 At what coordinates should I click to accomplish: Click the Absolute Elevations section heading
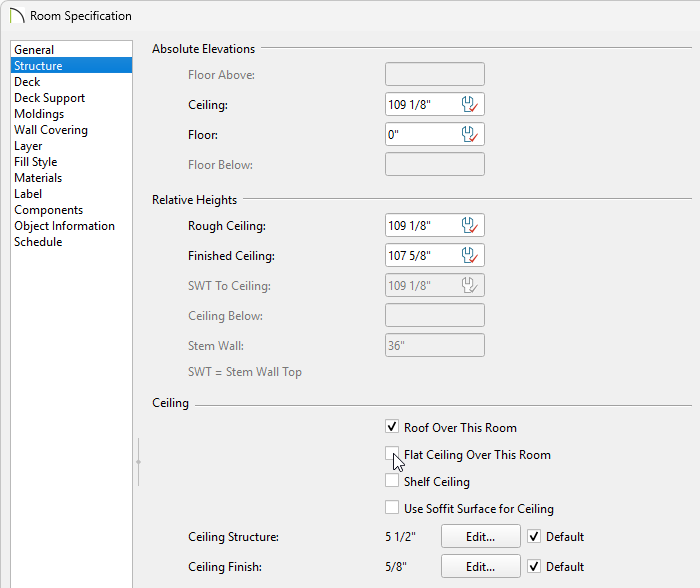coord(204,49)
